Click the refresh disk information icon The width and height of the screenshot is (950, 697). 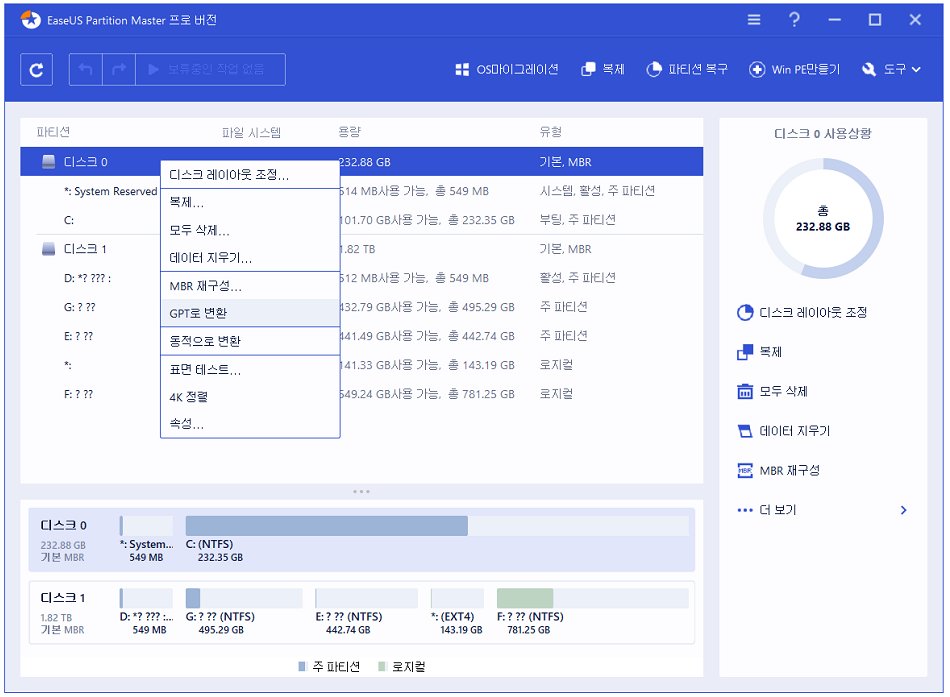36,69
